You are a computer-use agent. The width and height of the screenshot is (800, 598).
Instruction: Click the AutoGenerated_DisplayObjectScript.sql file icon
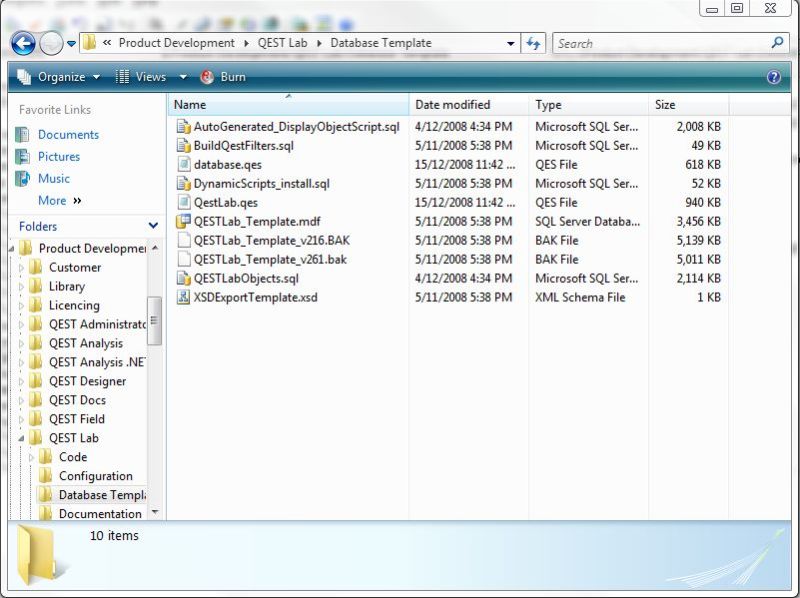[x=183, y=127]
